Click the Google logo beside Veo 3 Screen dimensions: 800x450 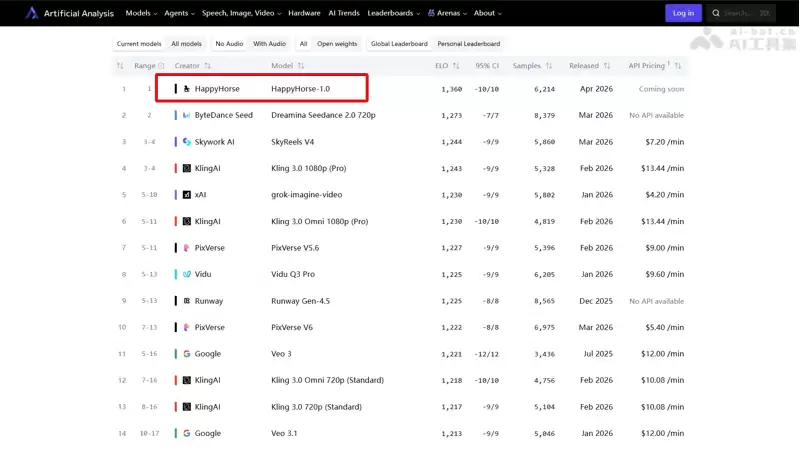click(x=187, y=354)
